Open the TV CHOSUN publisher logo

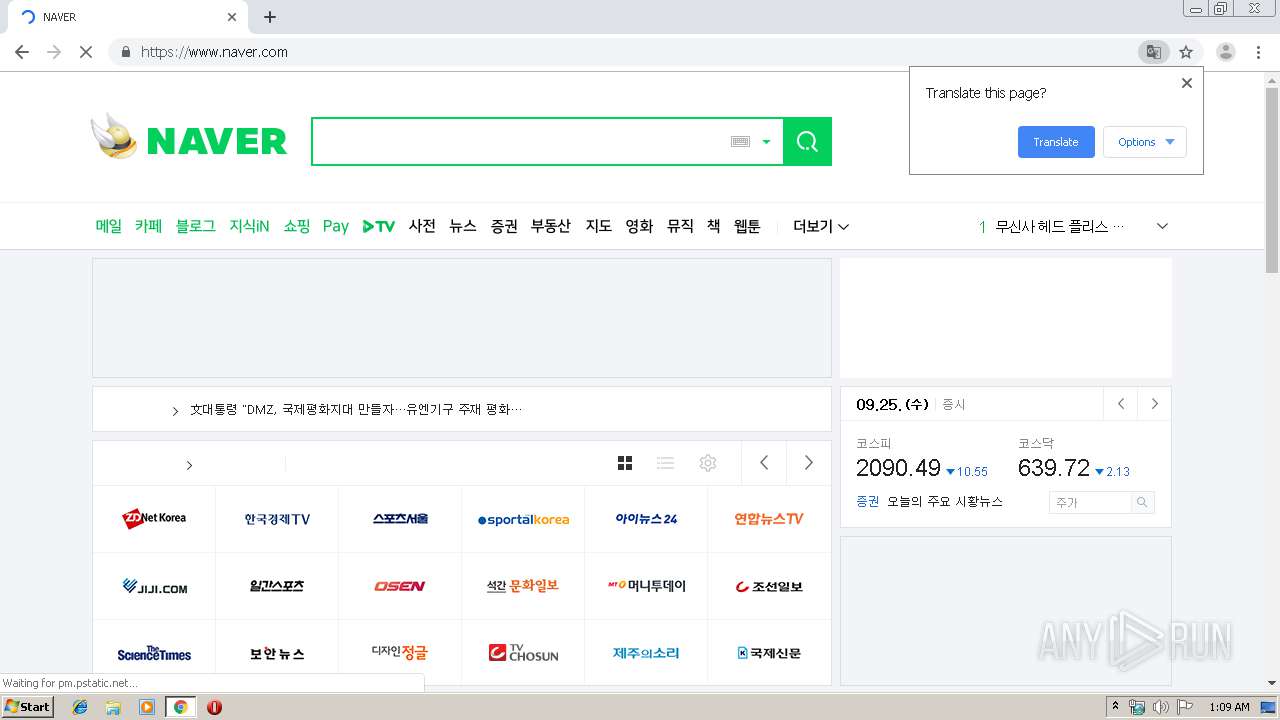point(523,653)
